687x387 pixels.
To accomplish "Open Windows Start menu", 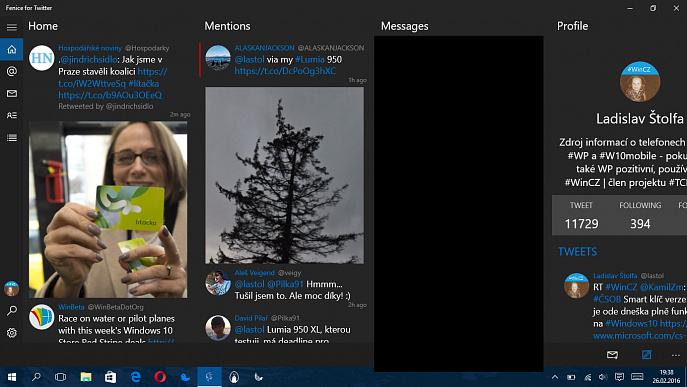I will click(12, 377).
